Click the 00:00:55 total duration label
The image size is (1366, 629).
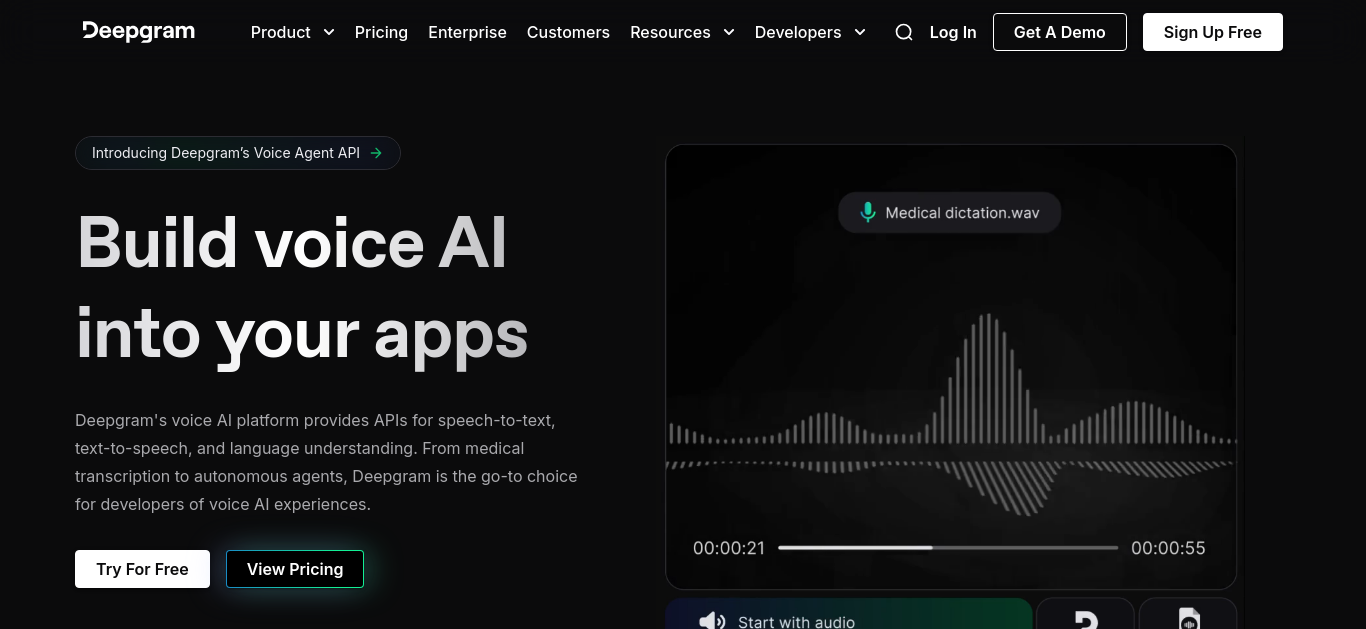1168,548
